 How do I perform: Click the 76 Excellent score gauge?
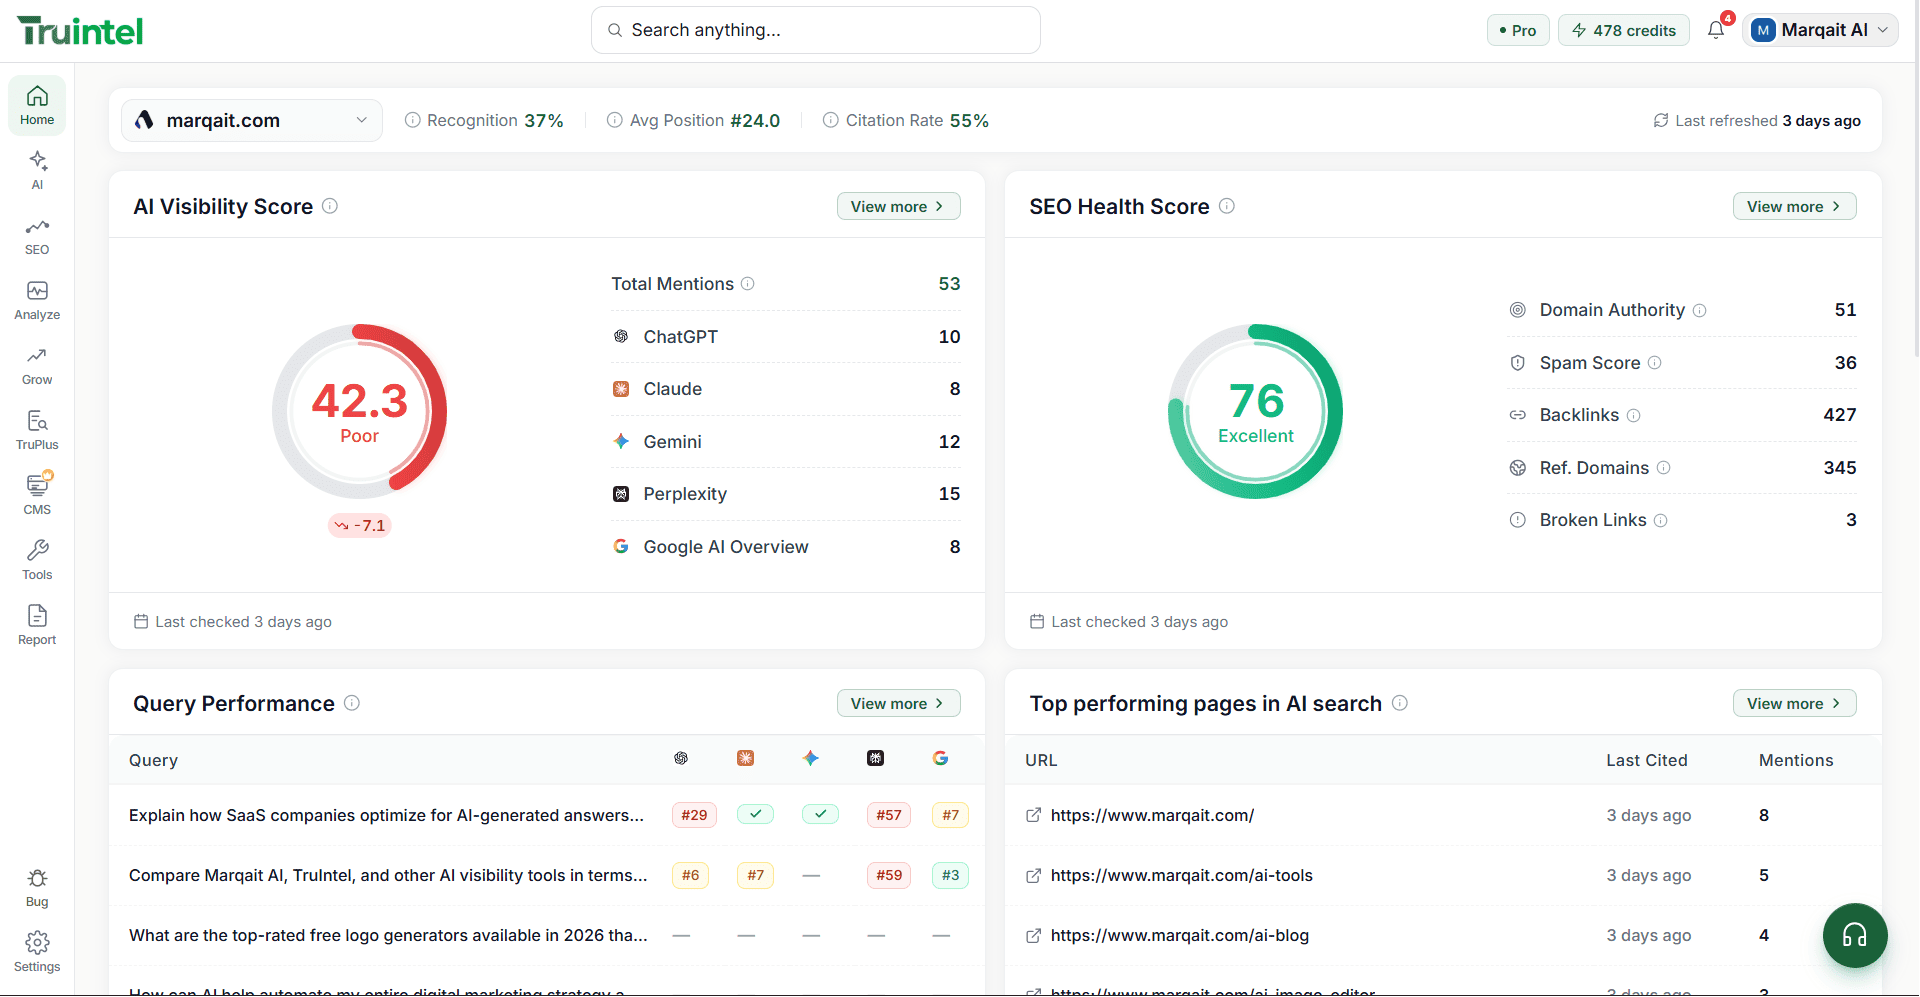pyautogui.click(x=1256, y=411)
